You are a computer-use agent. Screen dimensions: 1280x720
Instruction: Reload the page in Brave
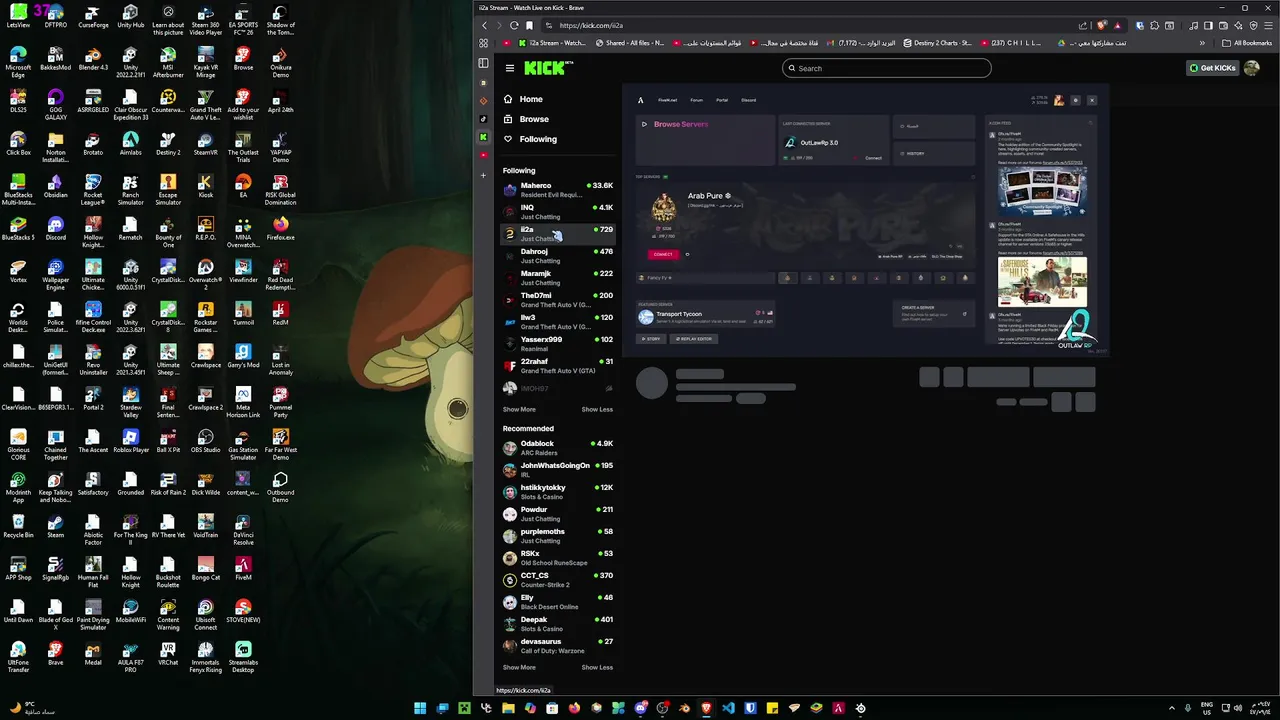tap(514, 25)
